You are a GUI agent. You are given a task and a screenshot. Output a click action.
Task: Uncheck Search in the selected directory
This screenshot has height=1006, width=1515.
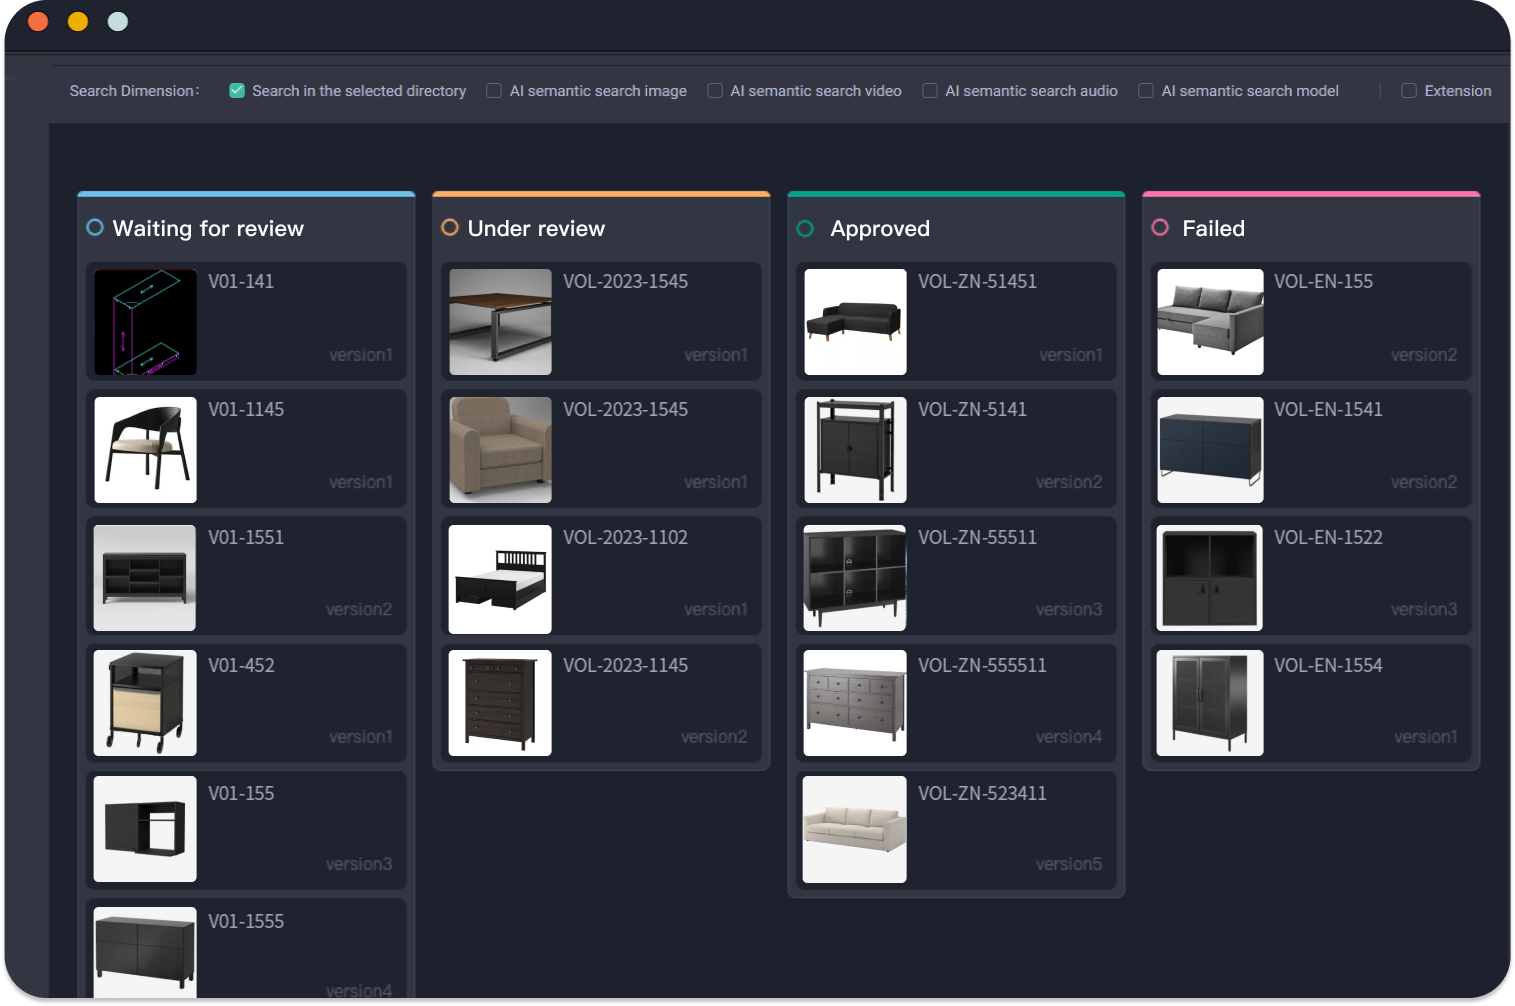(x=237, y=91)
